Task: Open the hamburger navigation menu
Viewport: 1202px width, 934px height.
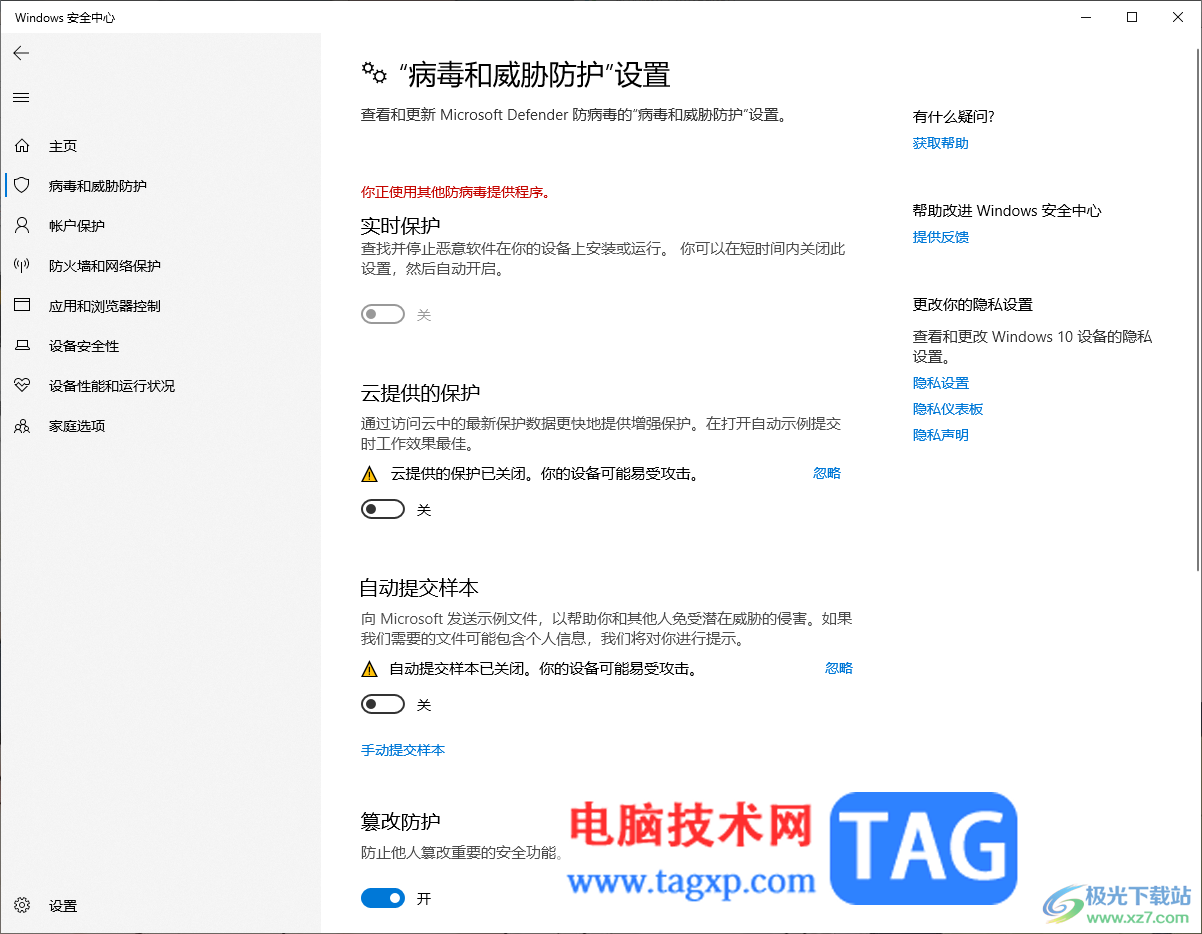Action: point(21,97)
